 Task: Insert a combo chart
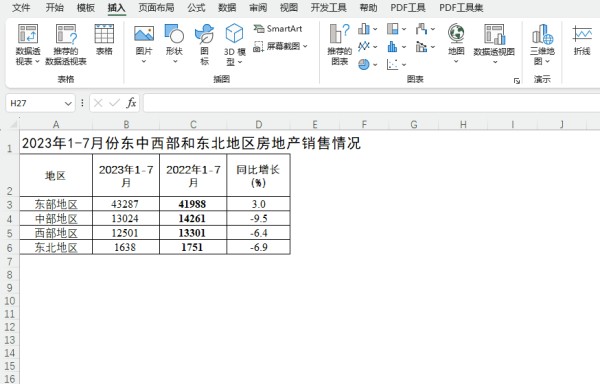pos(421,47)
